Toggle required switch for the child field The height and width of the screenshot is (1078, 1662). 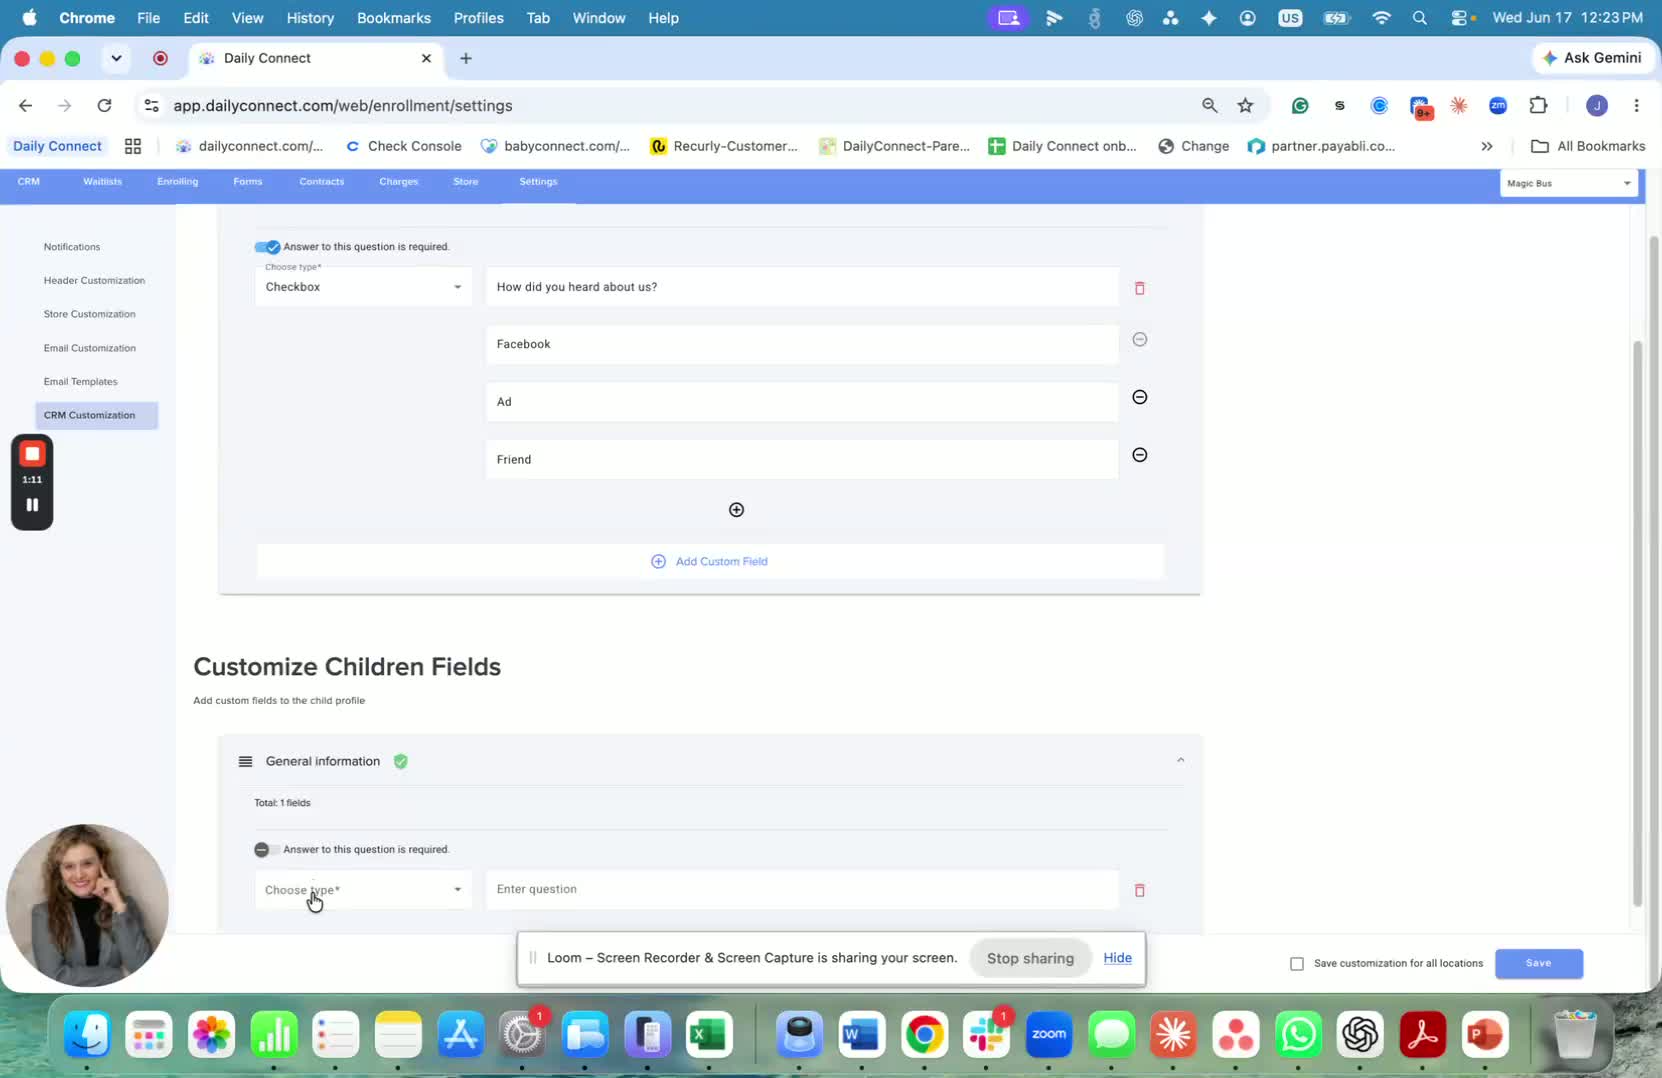pyautogui.click(x=266, y=849)
